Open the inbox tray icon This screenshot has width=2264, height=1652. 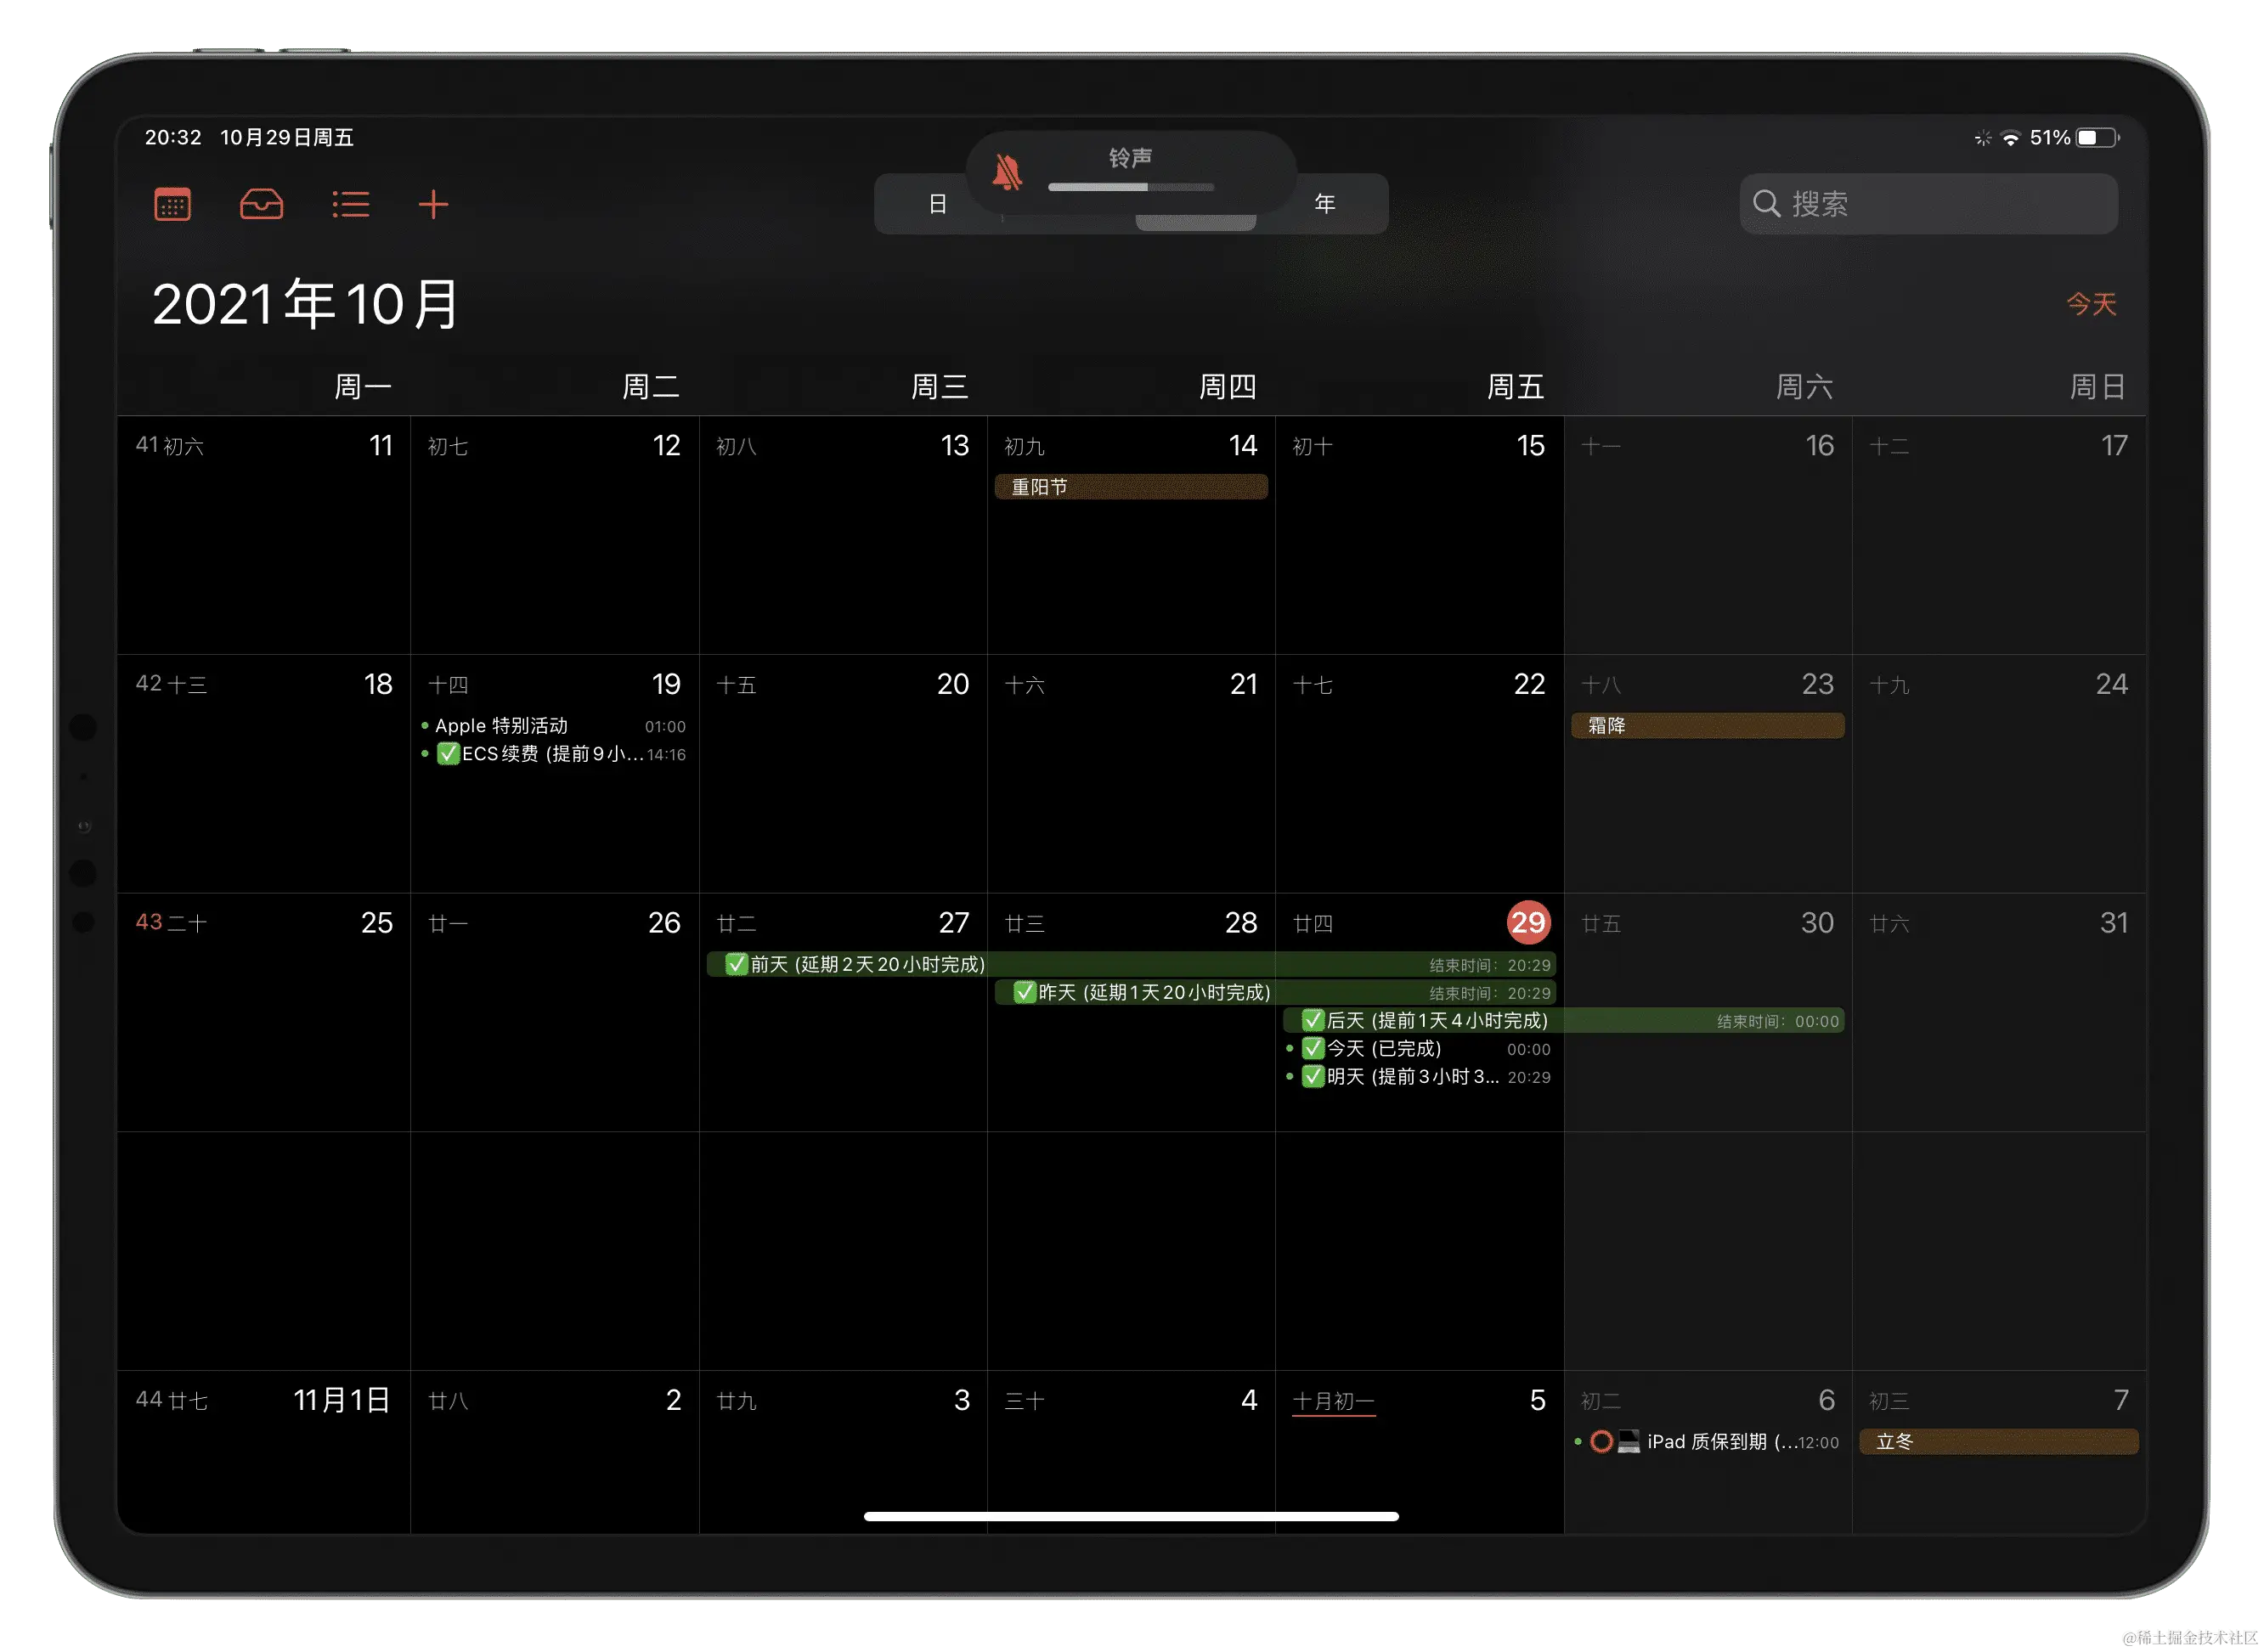(261, 204)
